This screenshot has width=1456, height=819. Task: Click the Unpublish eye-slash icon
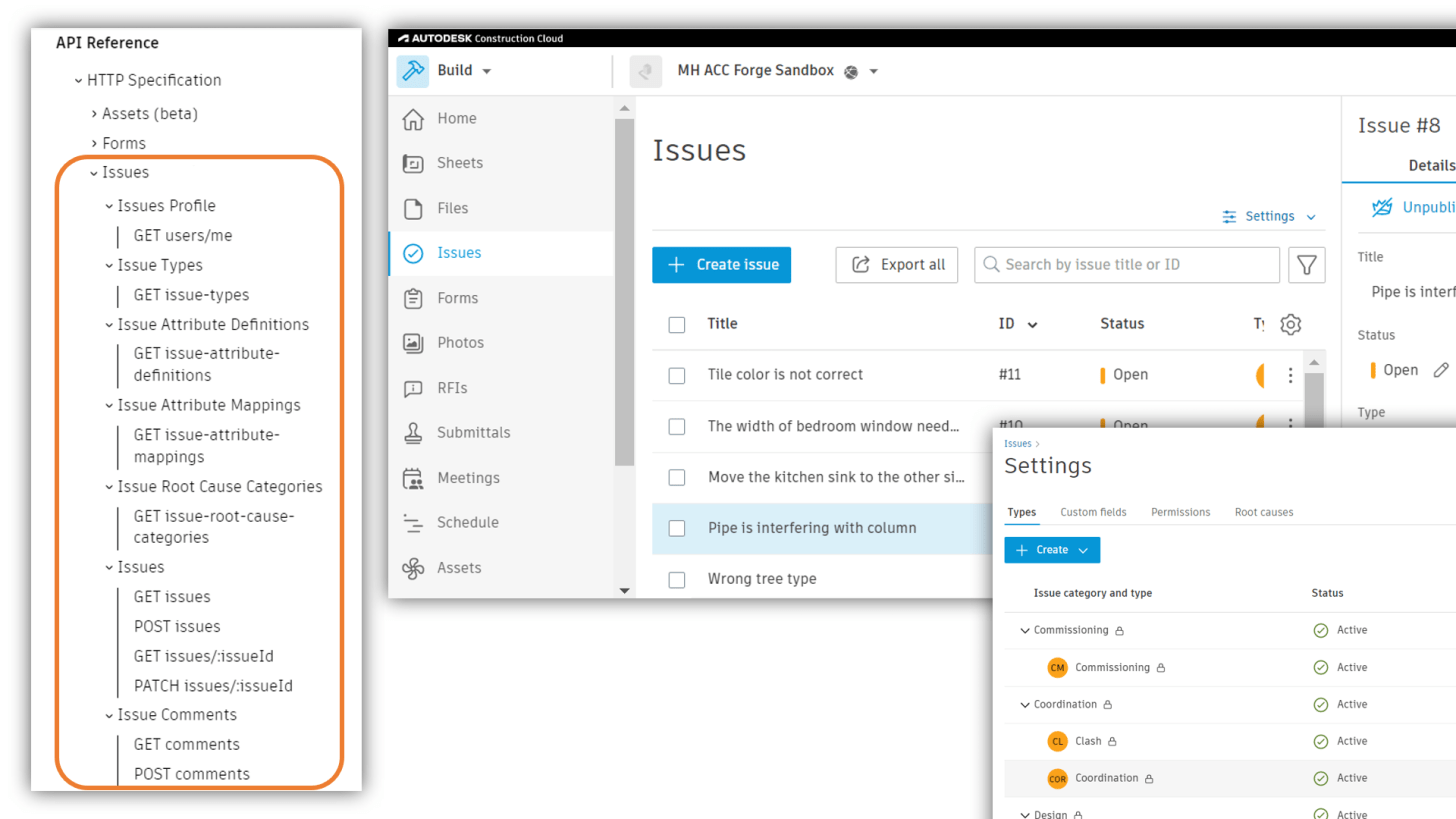point(1382,208)
